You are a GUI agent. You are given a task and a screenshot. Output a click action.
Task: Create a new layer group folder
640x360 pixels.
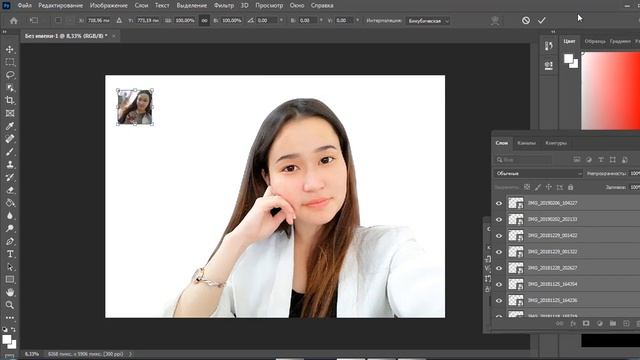pyautogui.click(x=613, y=323)
